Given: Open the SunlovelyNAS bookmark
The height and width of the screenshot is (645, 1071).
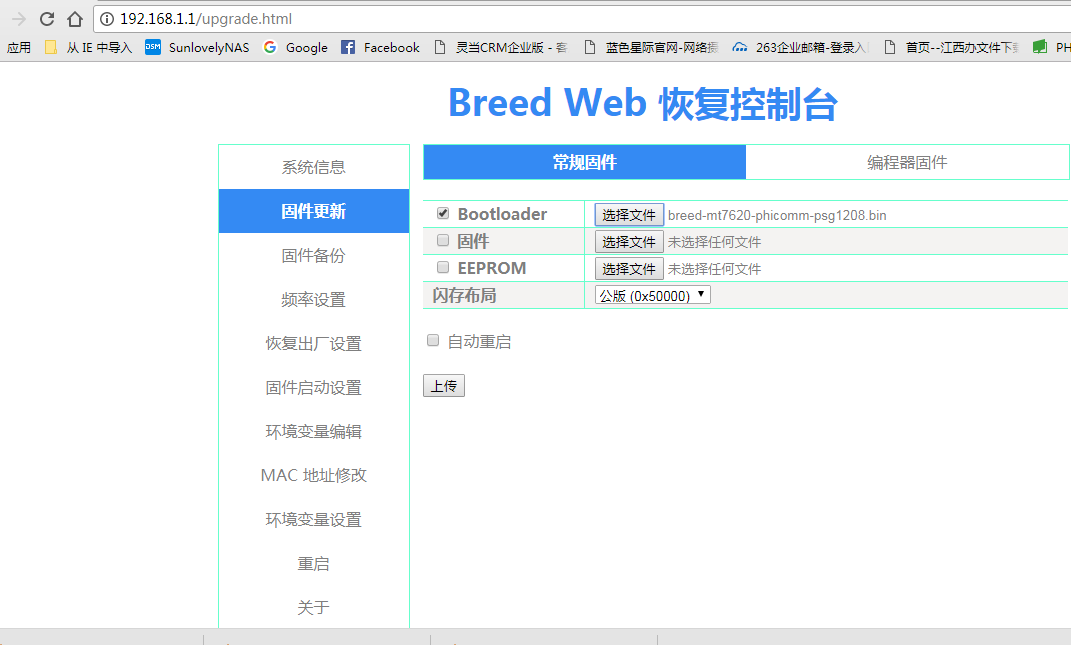Looking at the screenshot, I should (x=197, y=47).
